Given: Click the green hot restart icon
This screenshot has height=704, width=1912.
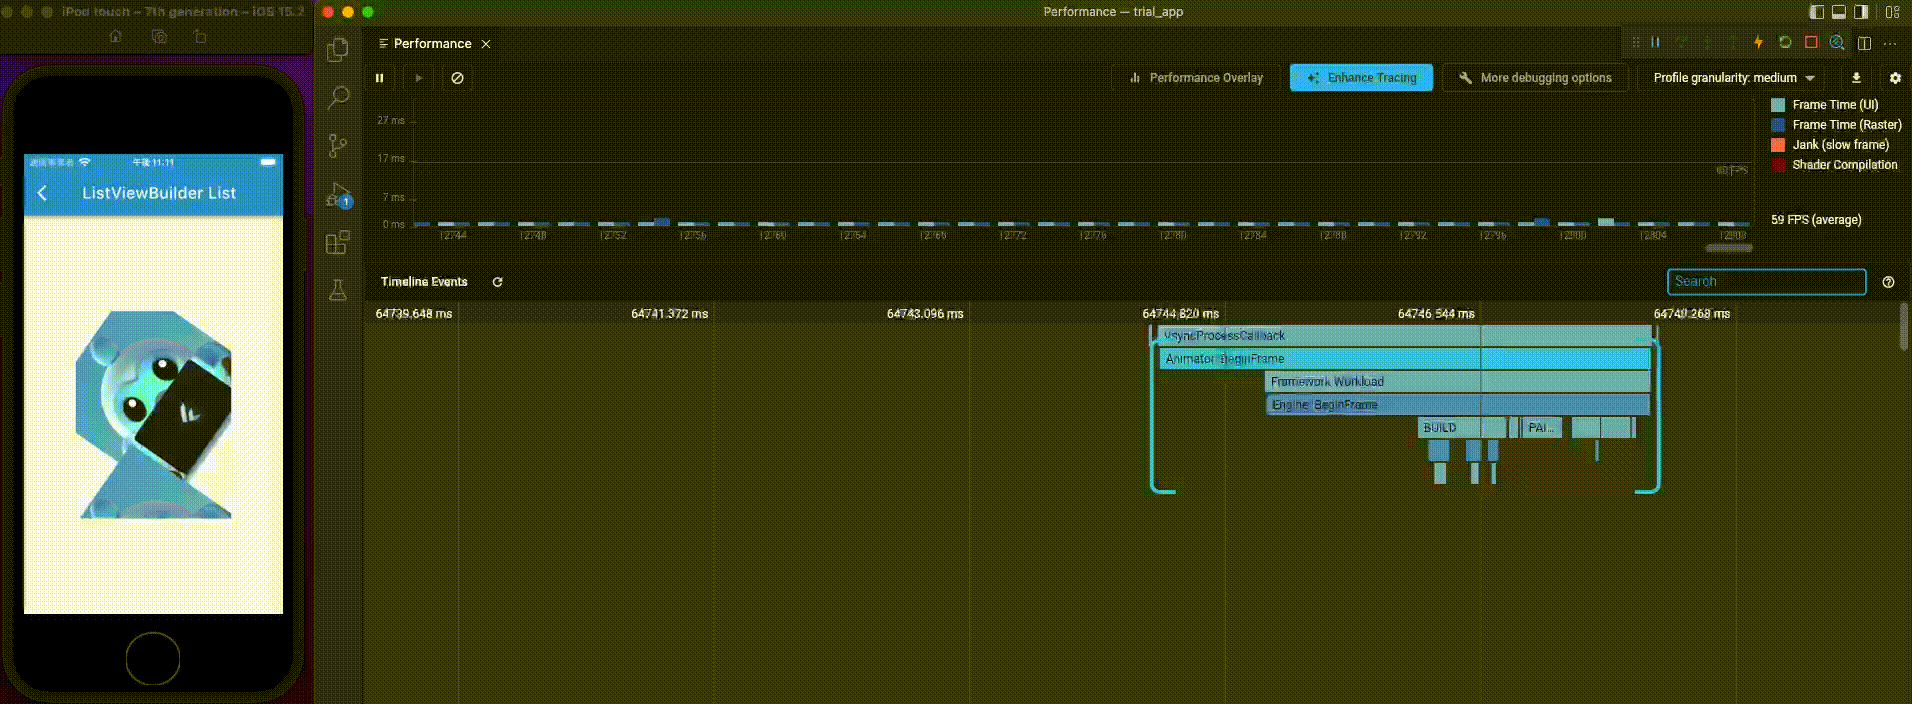Looking at the screenshot, I should click(1785, 43).
